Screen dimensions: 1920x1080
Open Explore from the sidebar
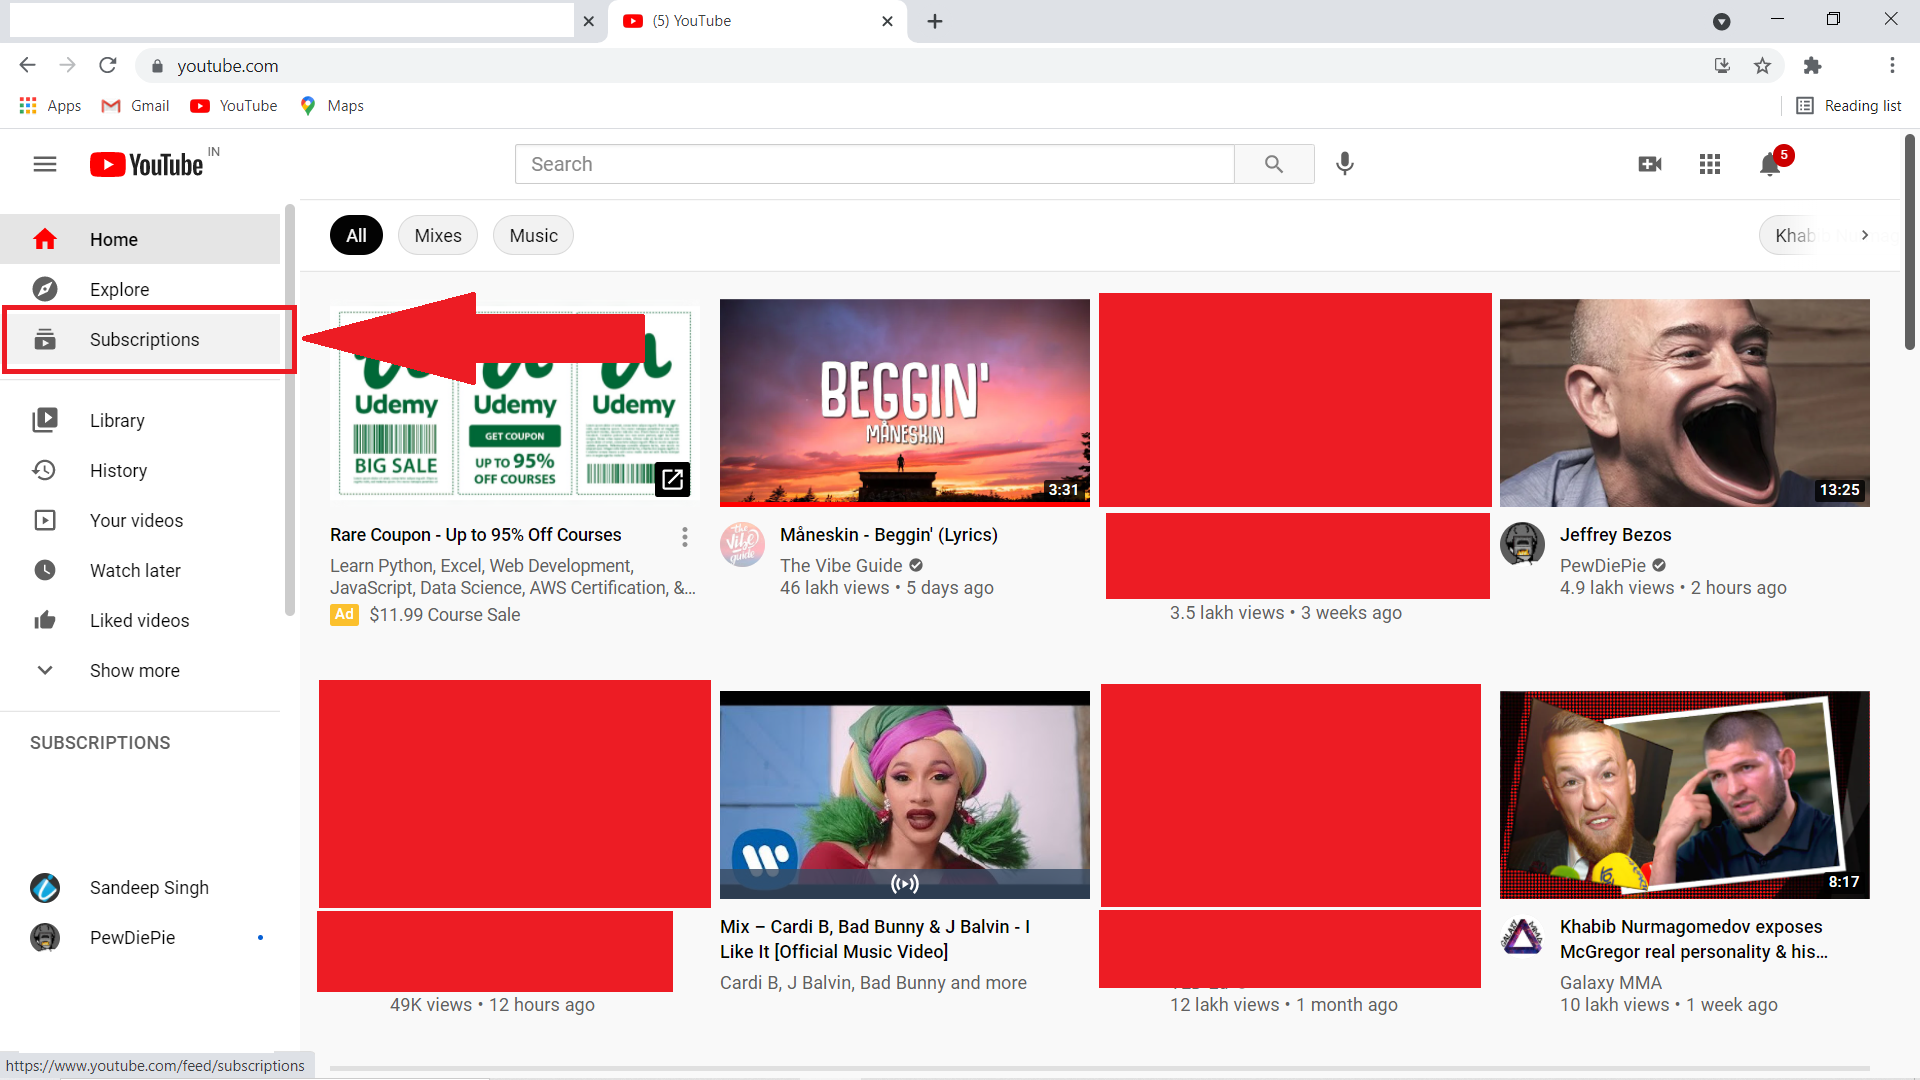[140, 289]
